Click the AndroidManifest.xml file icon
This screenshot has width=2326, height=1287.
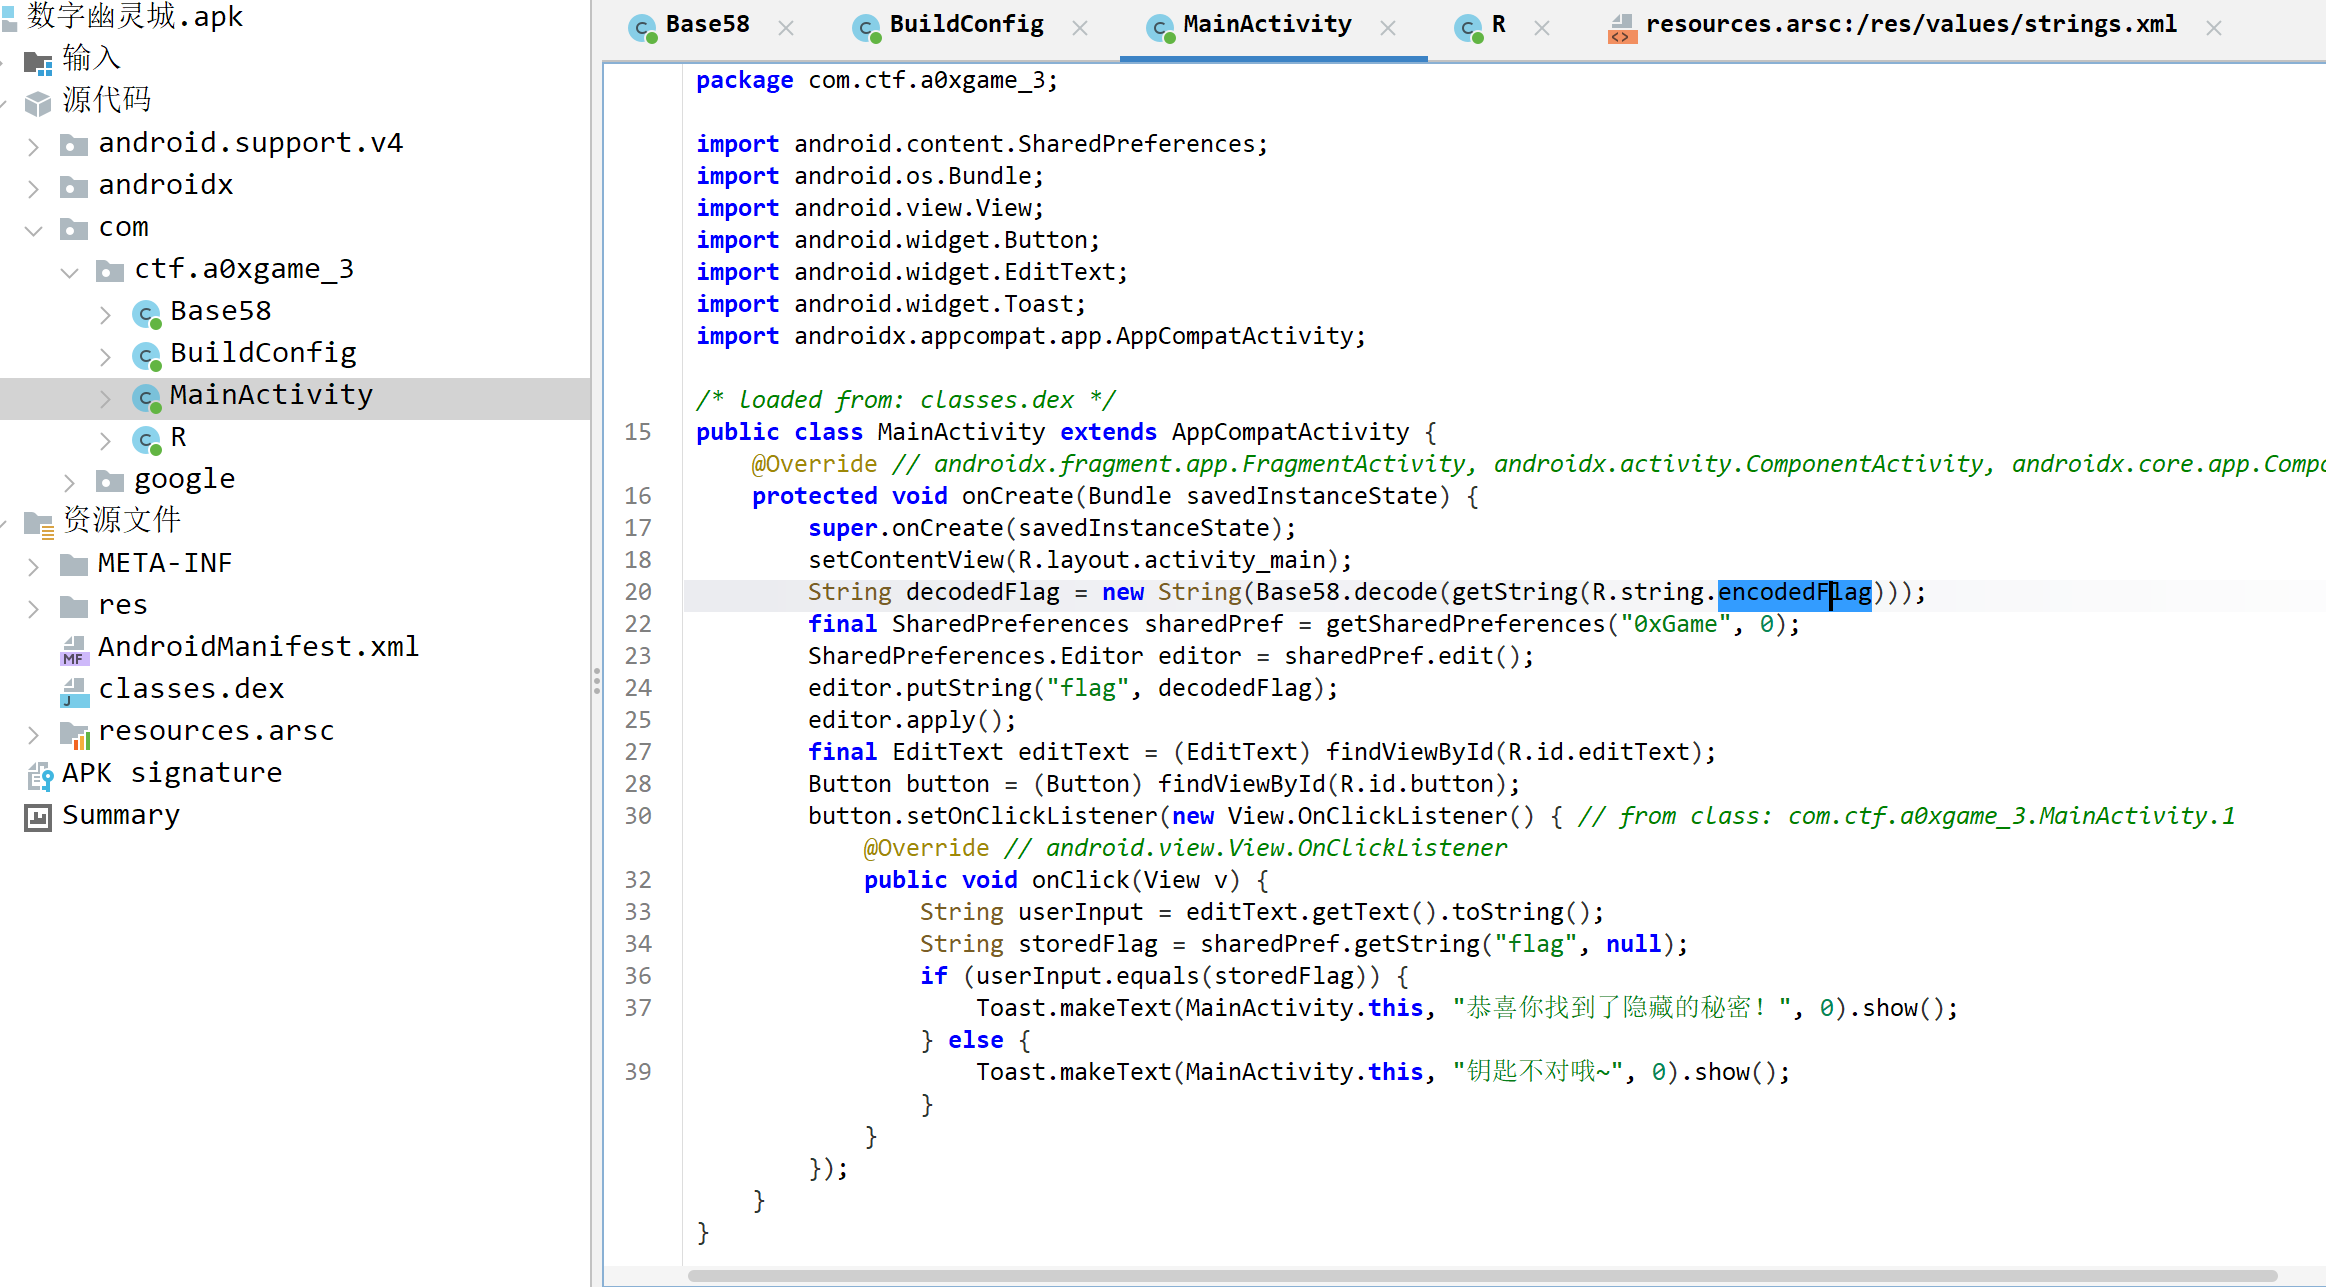tap(74, 650)
